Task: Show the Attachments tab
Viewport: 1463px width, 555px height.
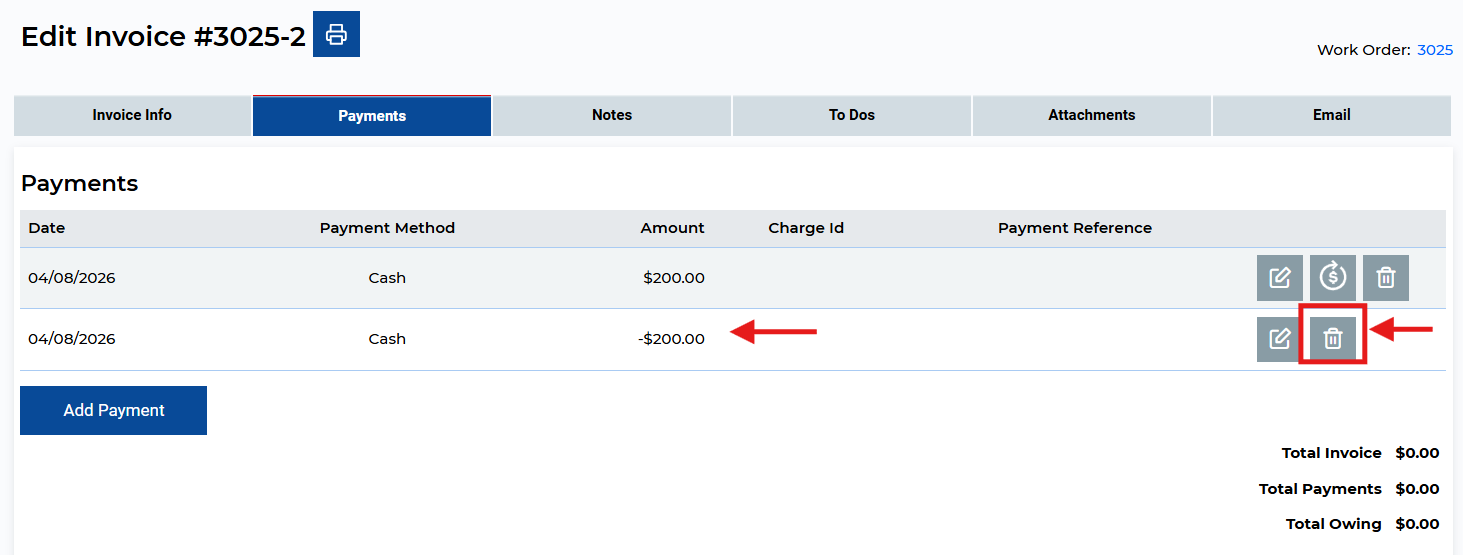Action: click(x=1092, y=116)
